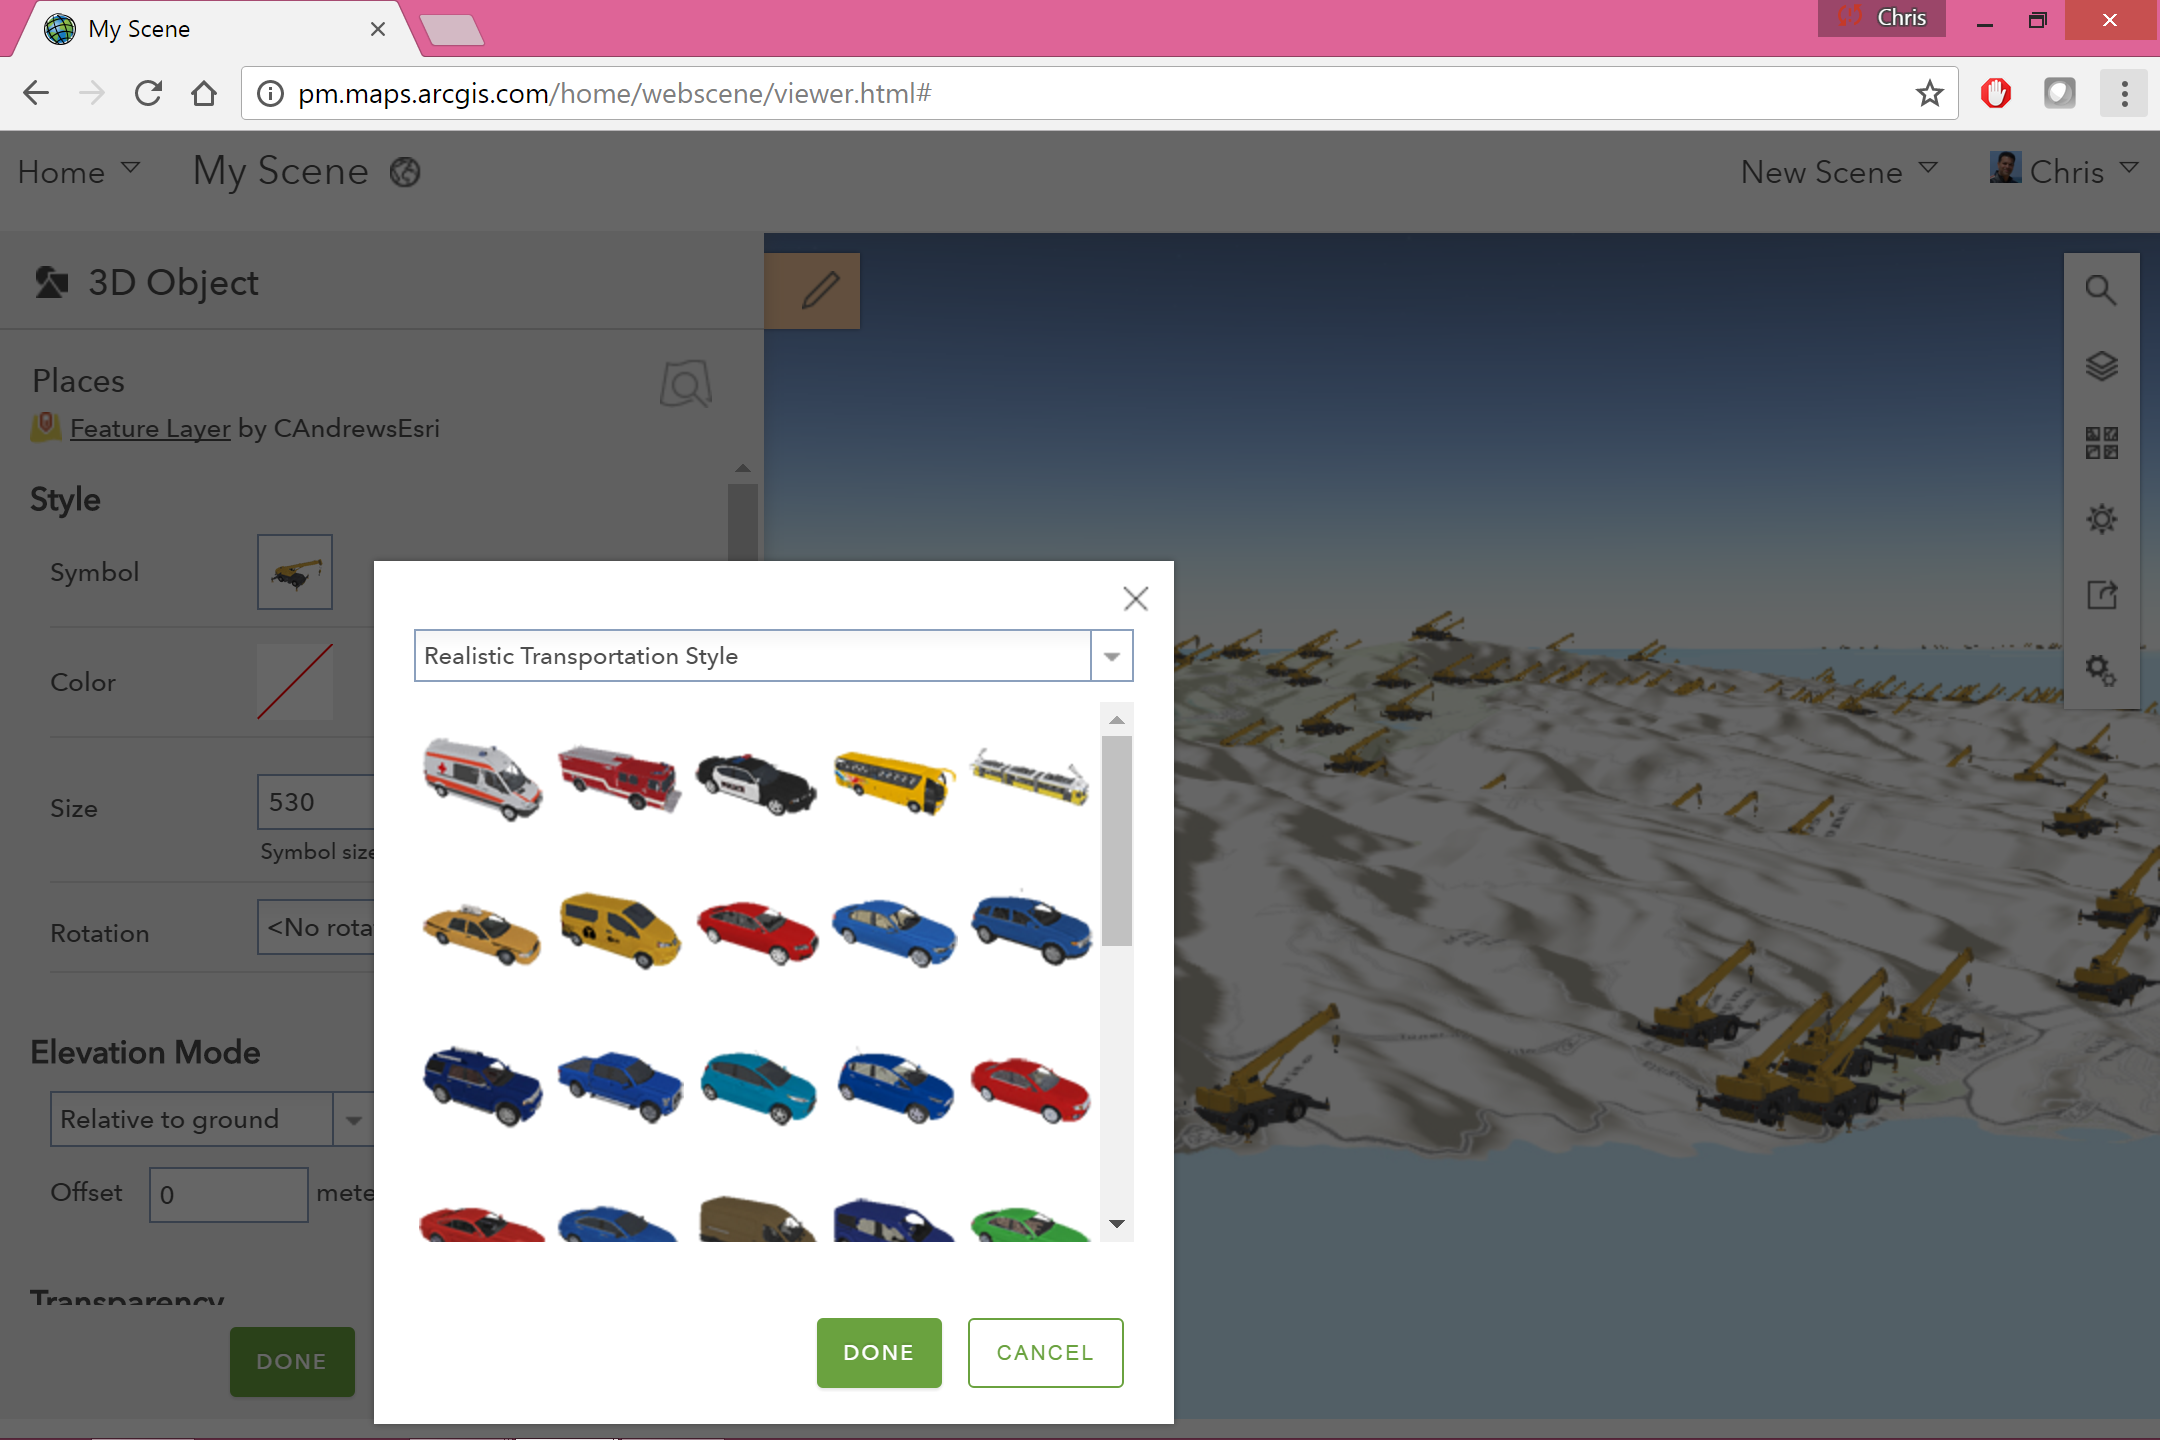This screenshot has width=2160, height=1440.
Task: Select the ambulance symbol thumbnail
Action: [x=482, y=779]
